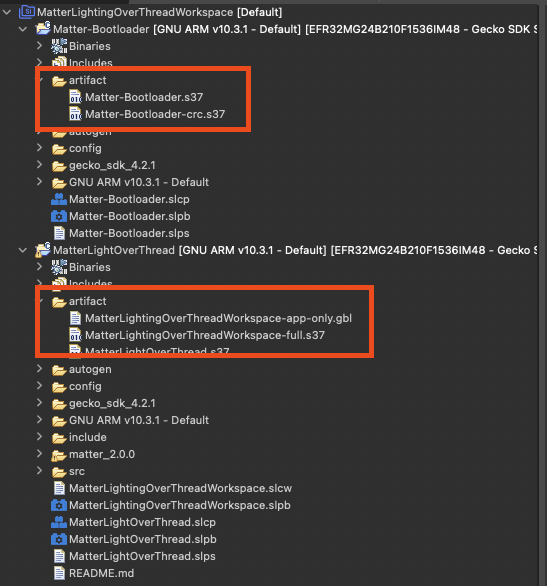Click the README.md file icon
Viewport: 547px width, 586px height.
pyautogui.click(x=59, y=573)
